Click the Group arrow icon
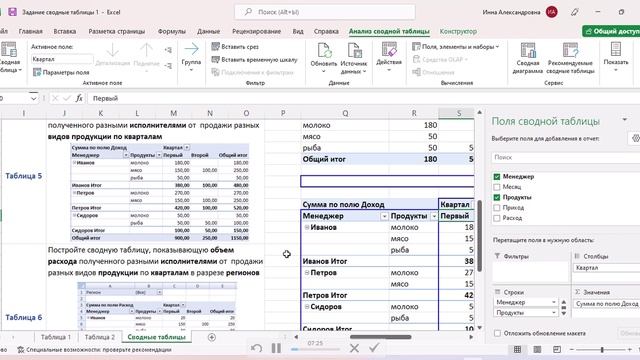This screenshot has width=640, height=360. tap(191, 49)
